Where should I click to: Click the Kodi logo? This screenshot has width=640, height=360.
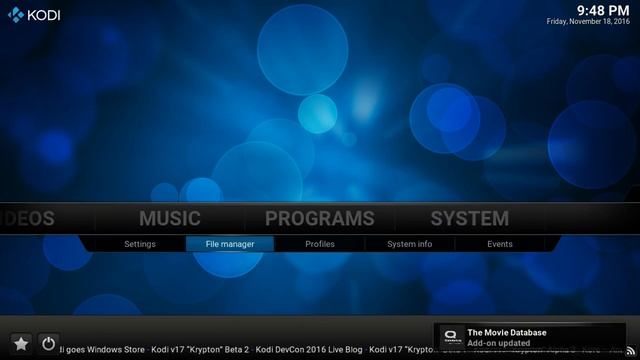[x=34, y=15]
